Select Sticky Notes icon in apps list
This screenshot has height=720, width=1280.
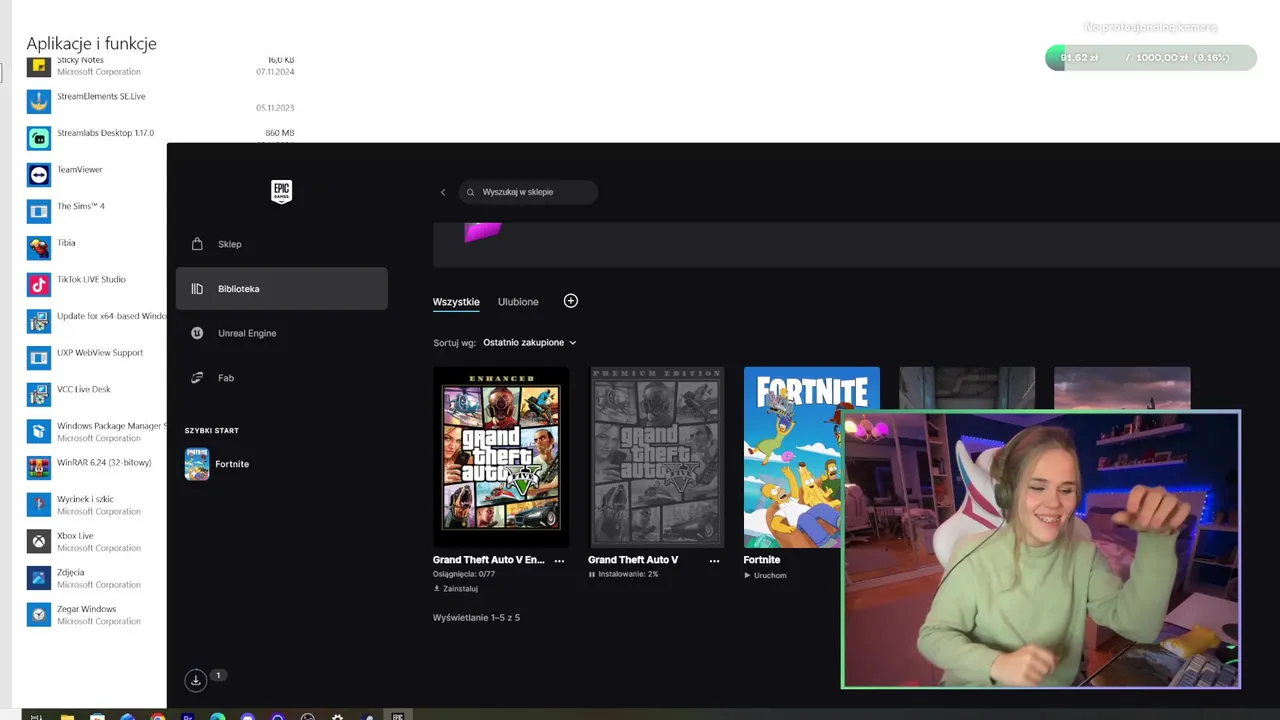[38, 66]
